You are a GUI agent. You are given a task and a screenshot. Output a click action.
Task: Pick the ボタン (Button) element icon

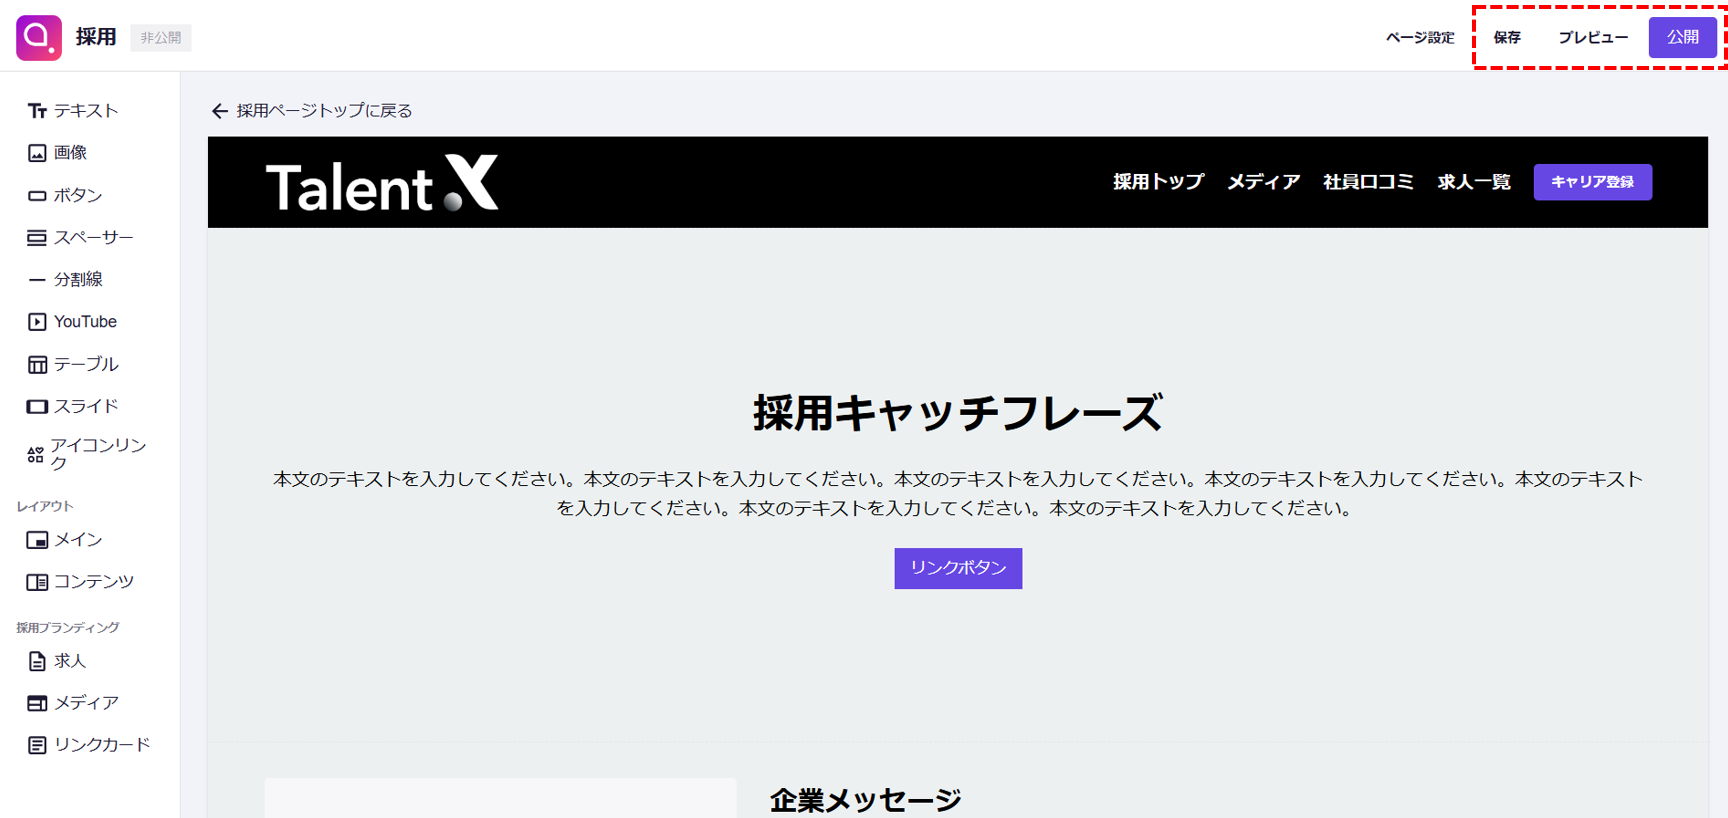37,196
